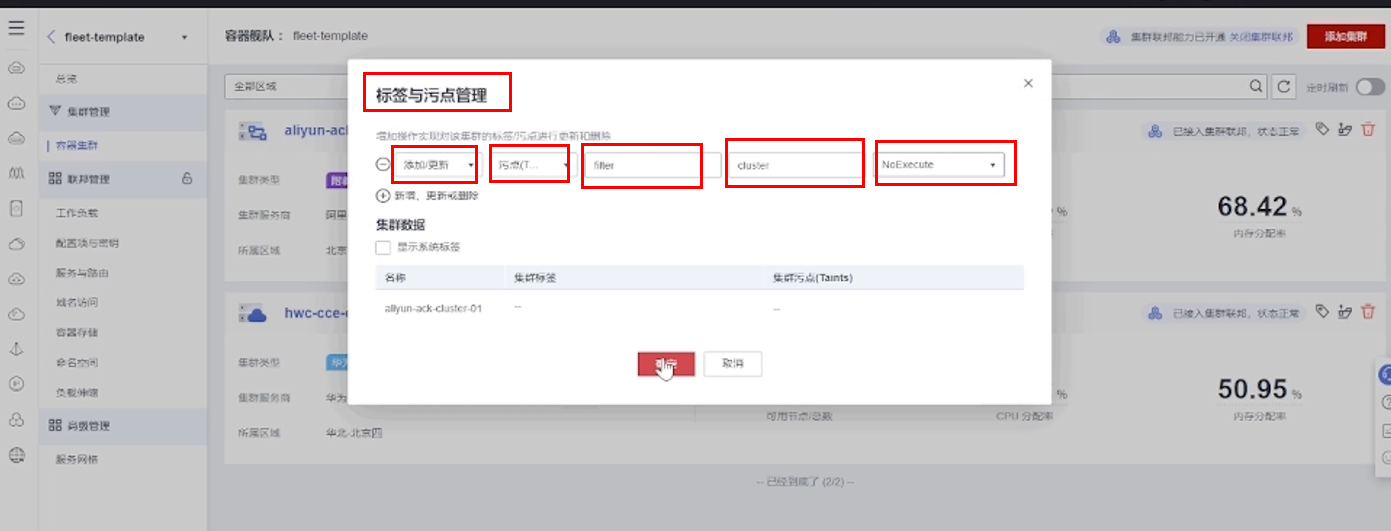Open 负载伸缩 in the sidebar
The width and height of the screenshot is (1391, 531).
point(77,392)
